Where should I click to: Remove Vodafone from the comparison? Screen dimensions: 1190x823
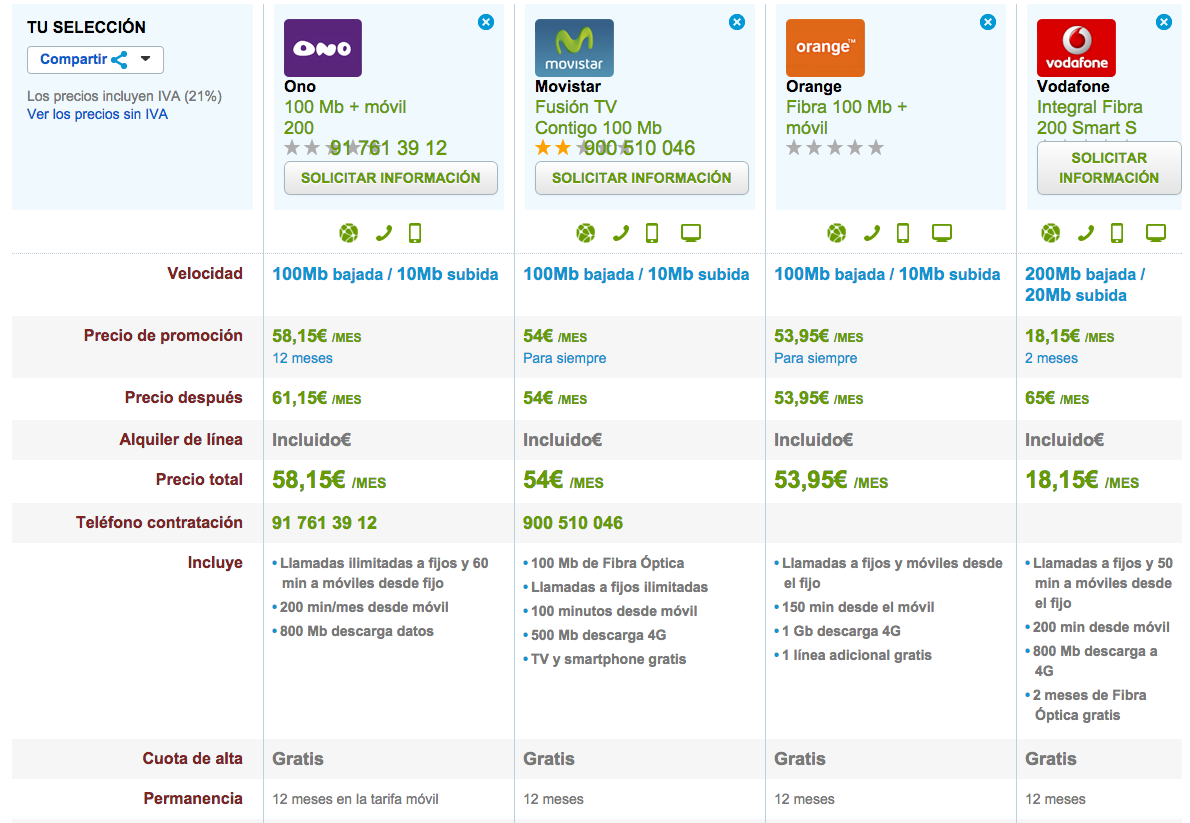[x=1163, y=22]
